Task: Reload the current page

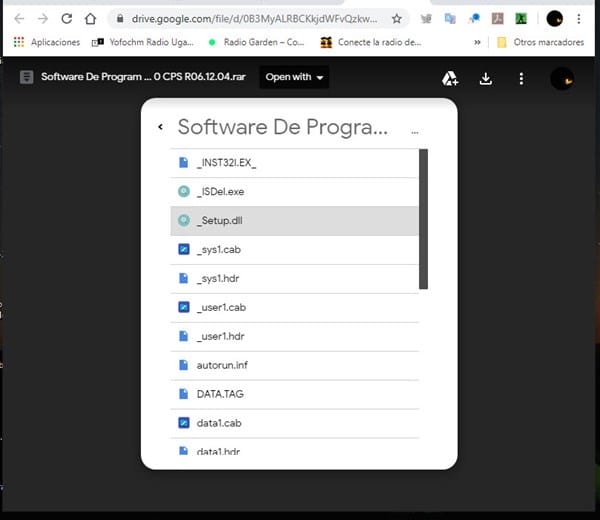Action: pyautogui.click(x=67, y=18)
